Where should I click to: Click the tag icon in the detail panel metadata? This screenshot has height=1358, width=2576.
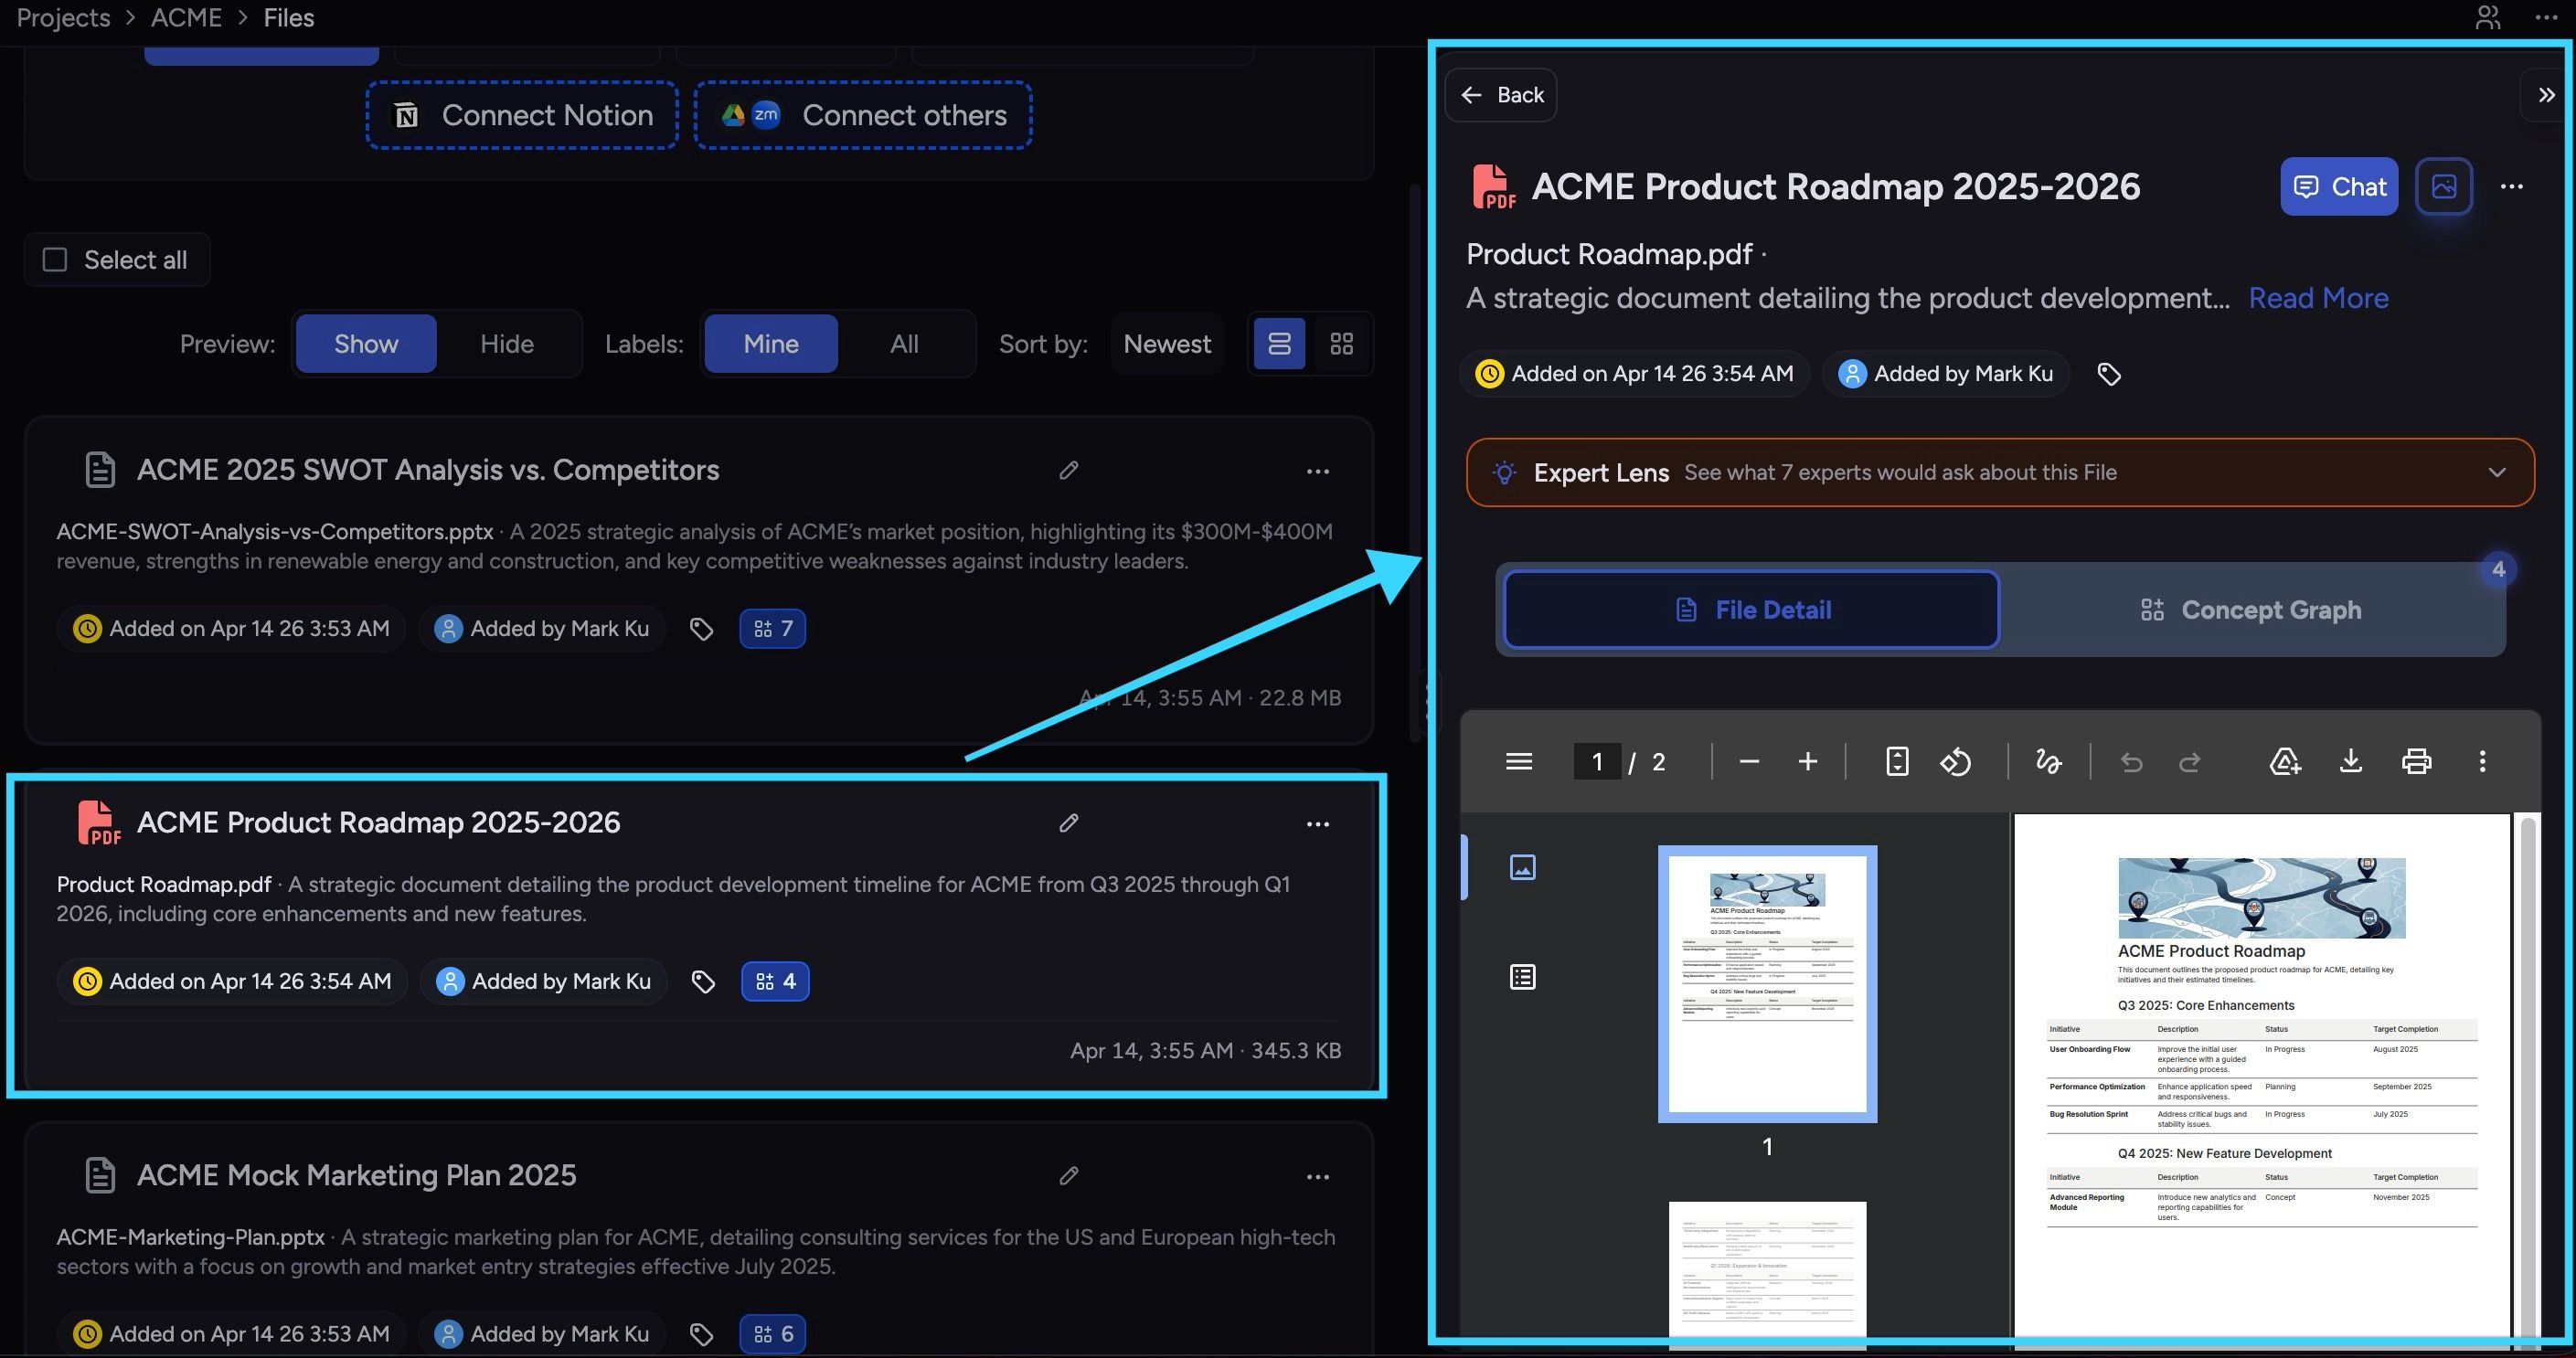(x=2108, y=374)
